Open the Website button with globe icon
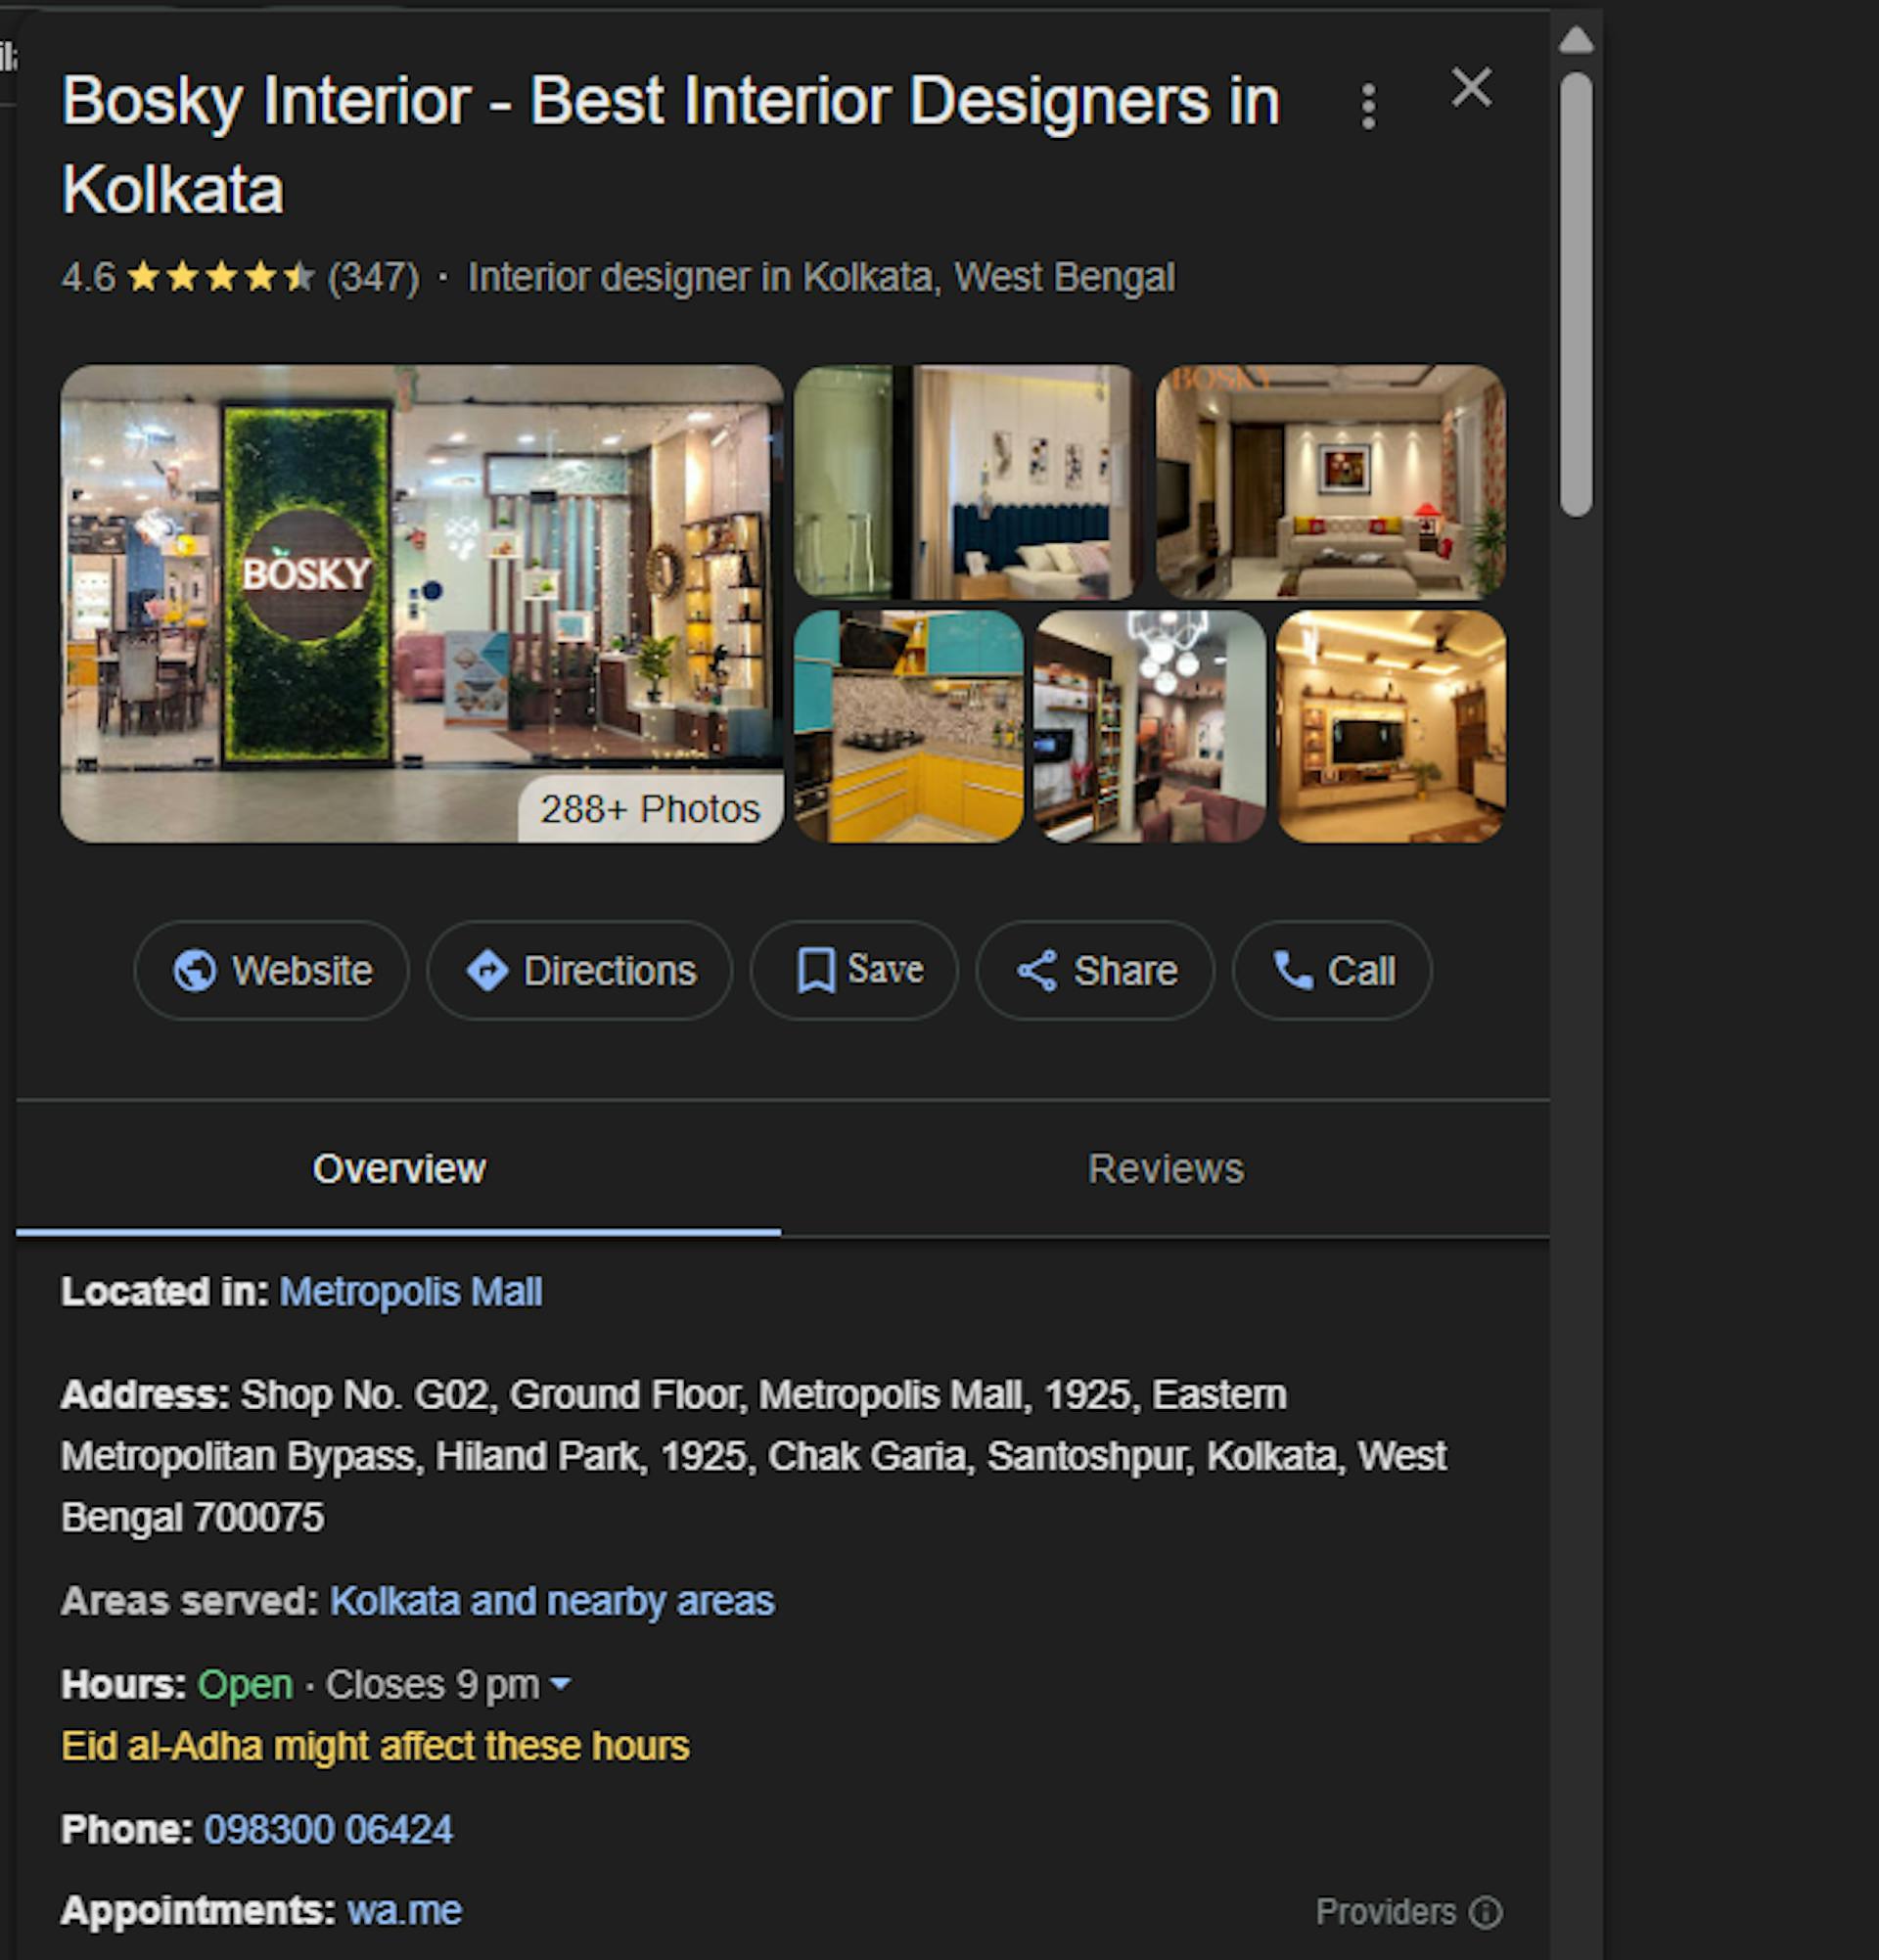Screen dimensions: 1879x1960 pos(272,970)
